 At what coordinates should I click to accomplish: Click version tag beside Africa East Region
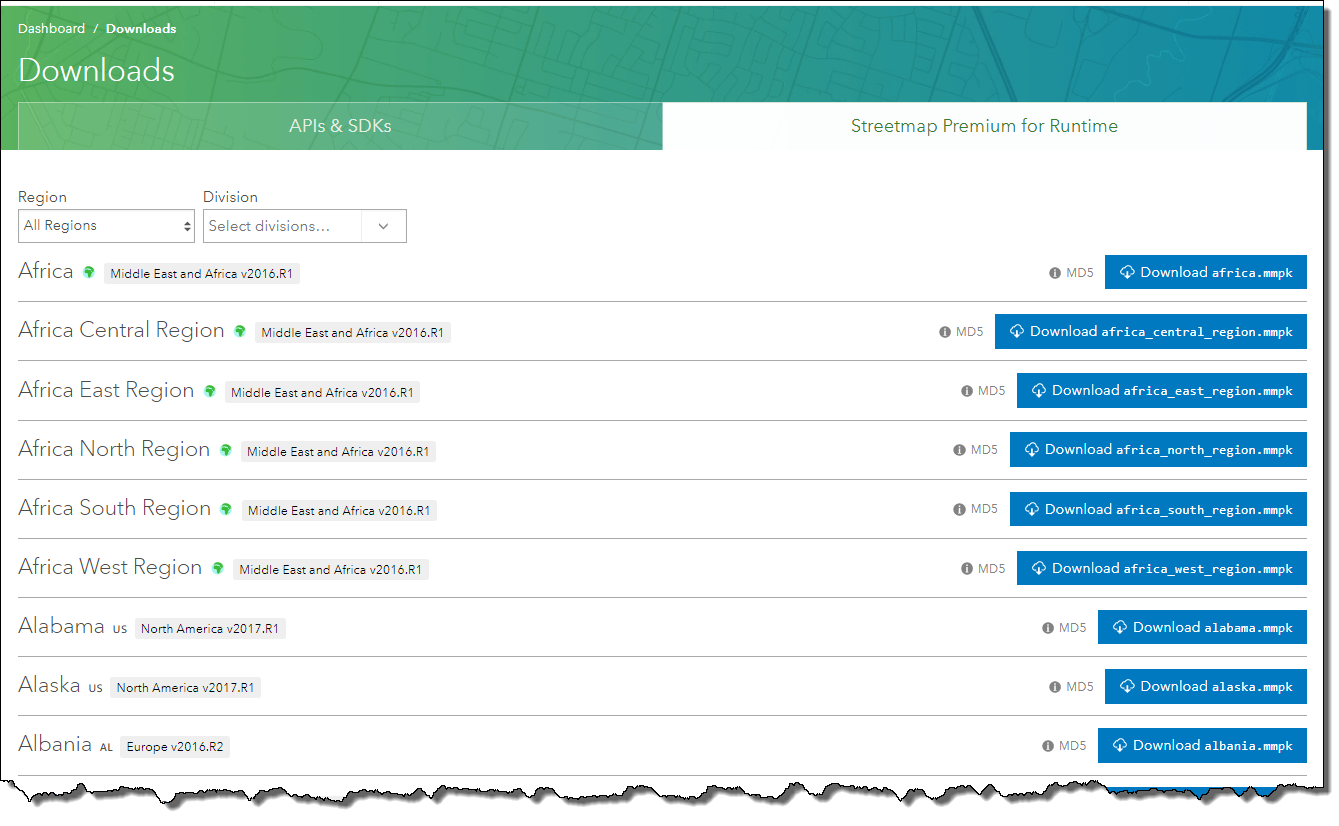(x=322, y=392)
